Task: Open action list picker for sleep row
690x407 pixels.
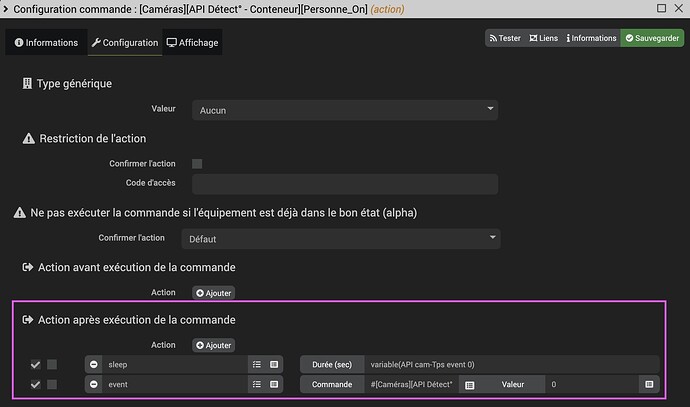Action: coord(257,364)
